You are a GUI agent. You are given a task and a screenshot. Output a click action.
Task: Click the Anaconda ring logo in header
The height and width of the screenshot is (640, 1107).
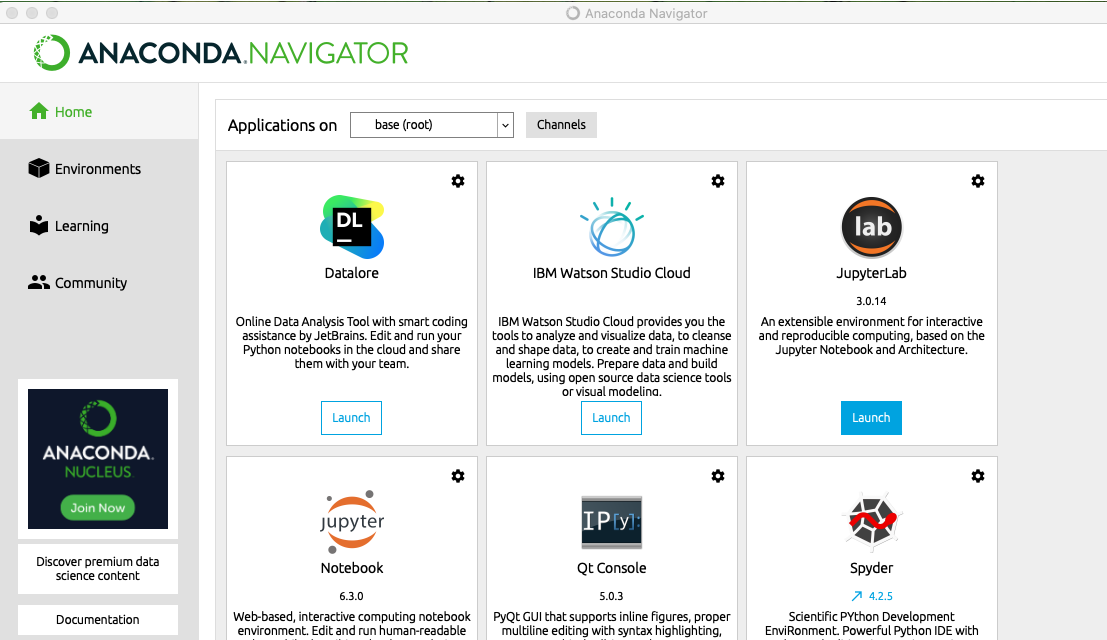point(52,52)
